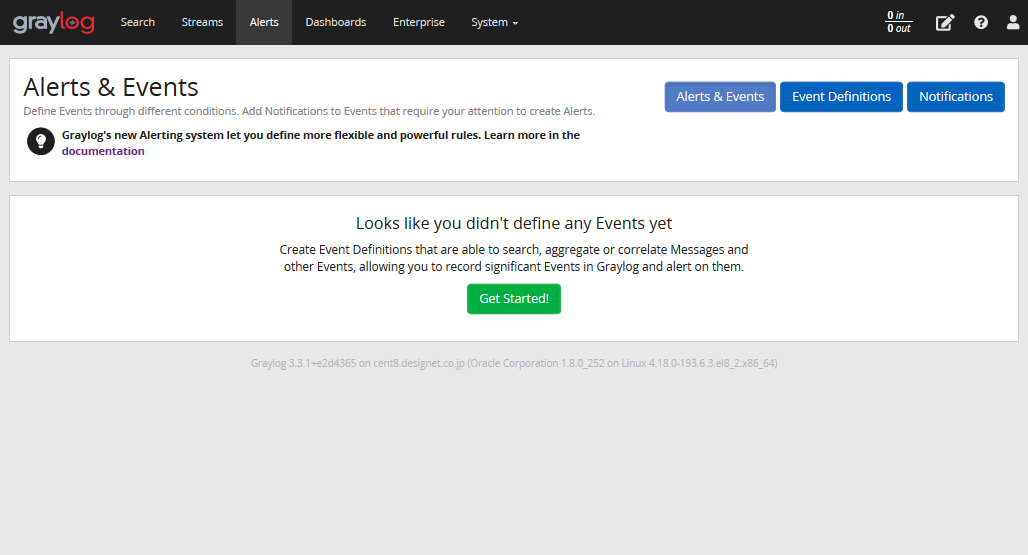Open Event Definitions
The height and width of the screenshot is (555, 1028).
[841, 97]
